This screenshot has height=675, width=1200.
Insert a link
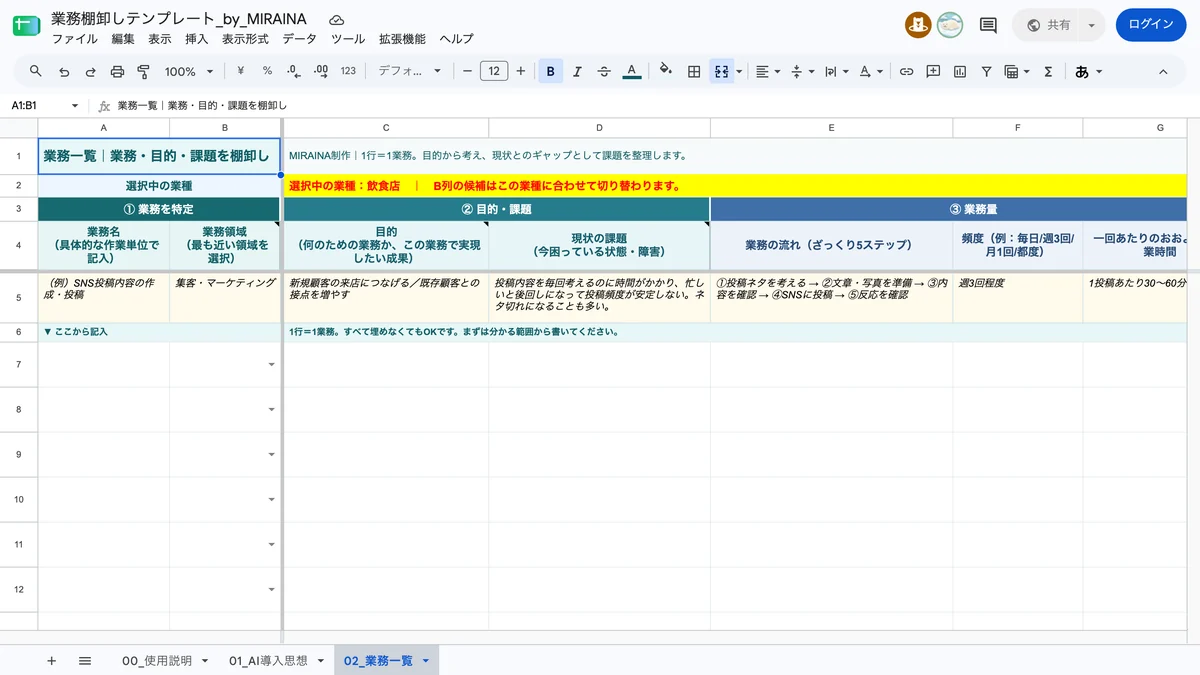click(906, 71)
